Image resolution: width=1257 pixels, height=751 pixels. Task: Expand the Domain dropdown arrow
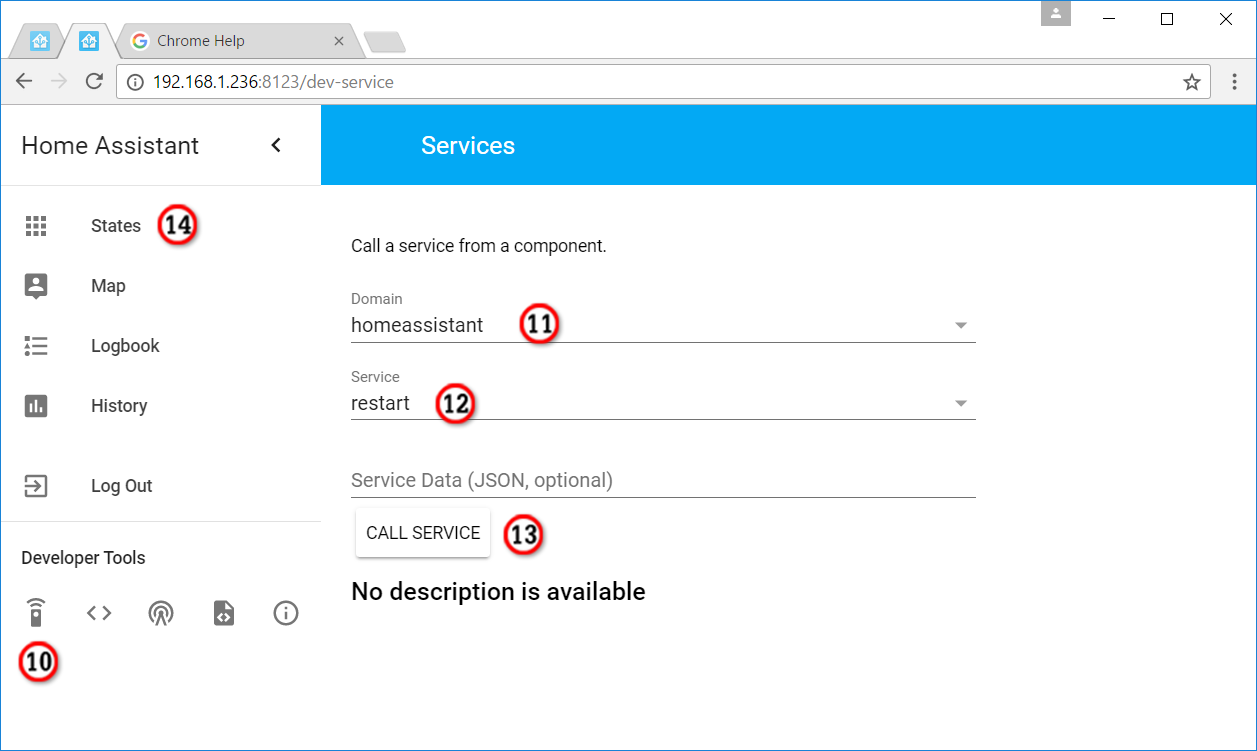point(961,325)
